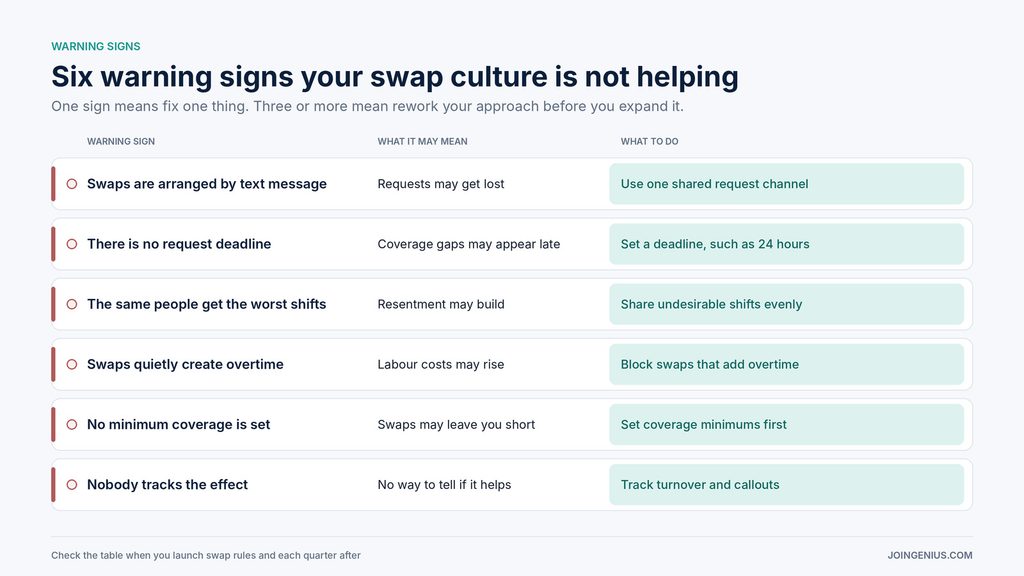
Task: Click the 'Swaps may leave you short' cell
Action: [456, 424]
